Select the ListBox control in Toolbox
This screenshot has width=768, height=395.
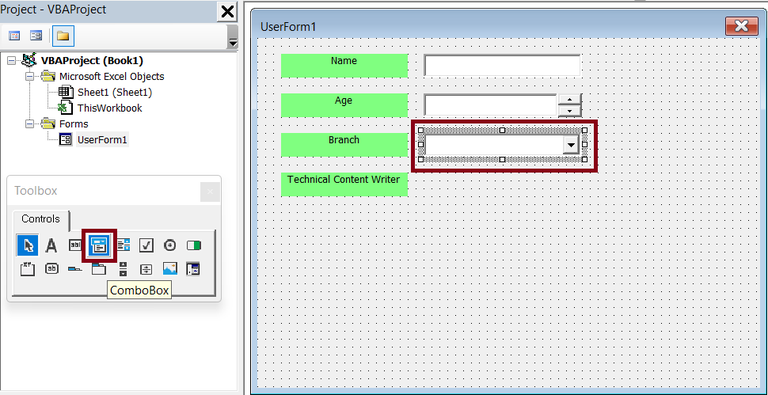click(123, 245)
